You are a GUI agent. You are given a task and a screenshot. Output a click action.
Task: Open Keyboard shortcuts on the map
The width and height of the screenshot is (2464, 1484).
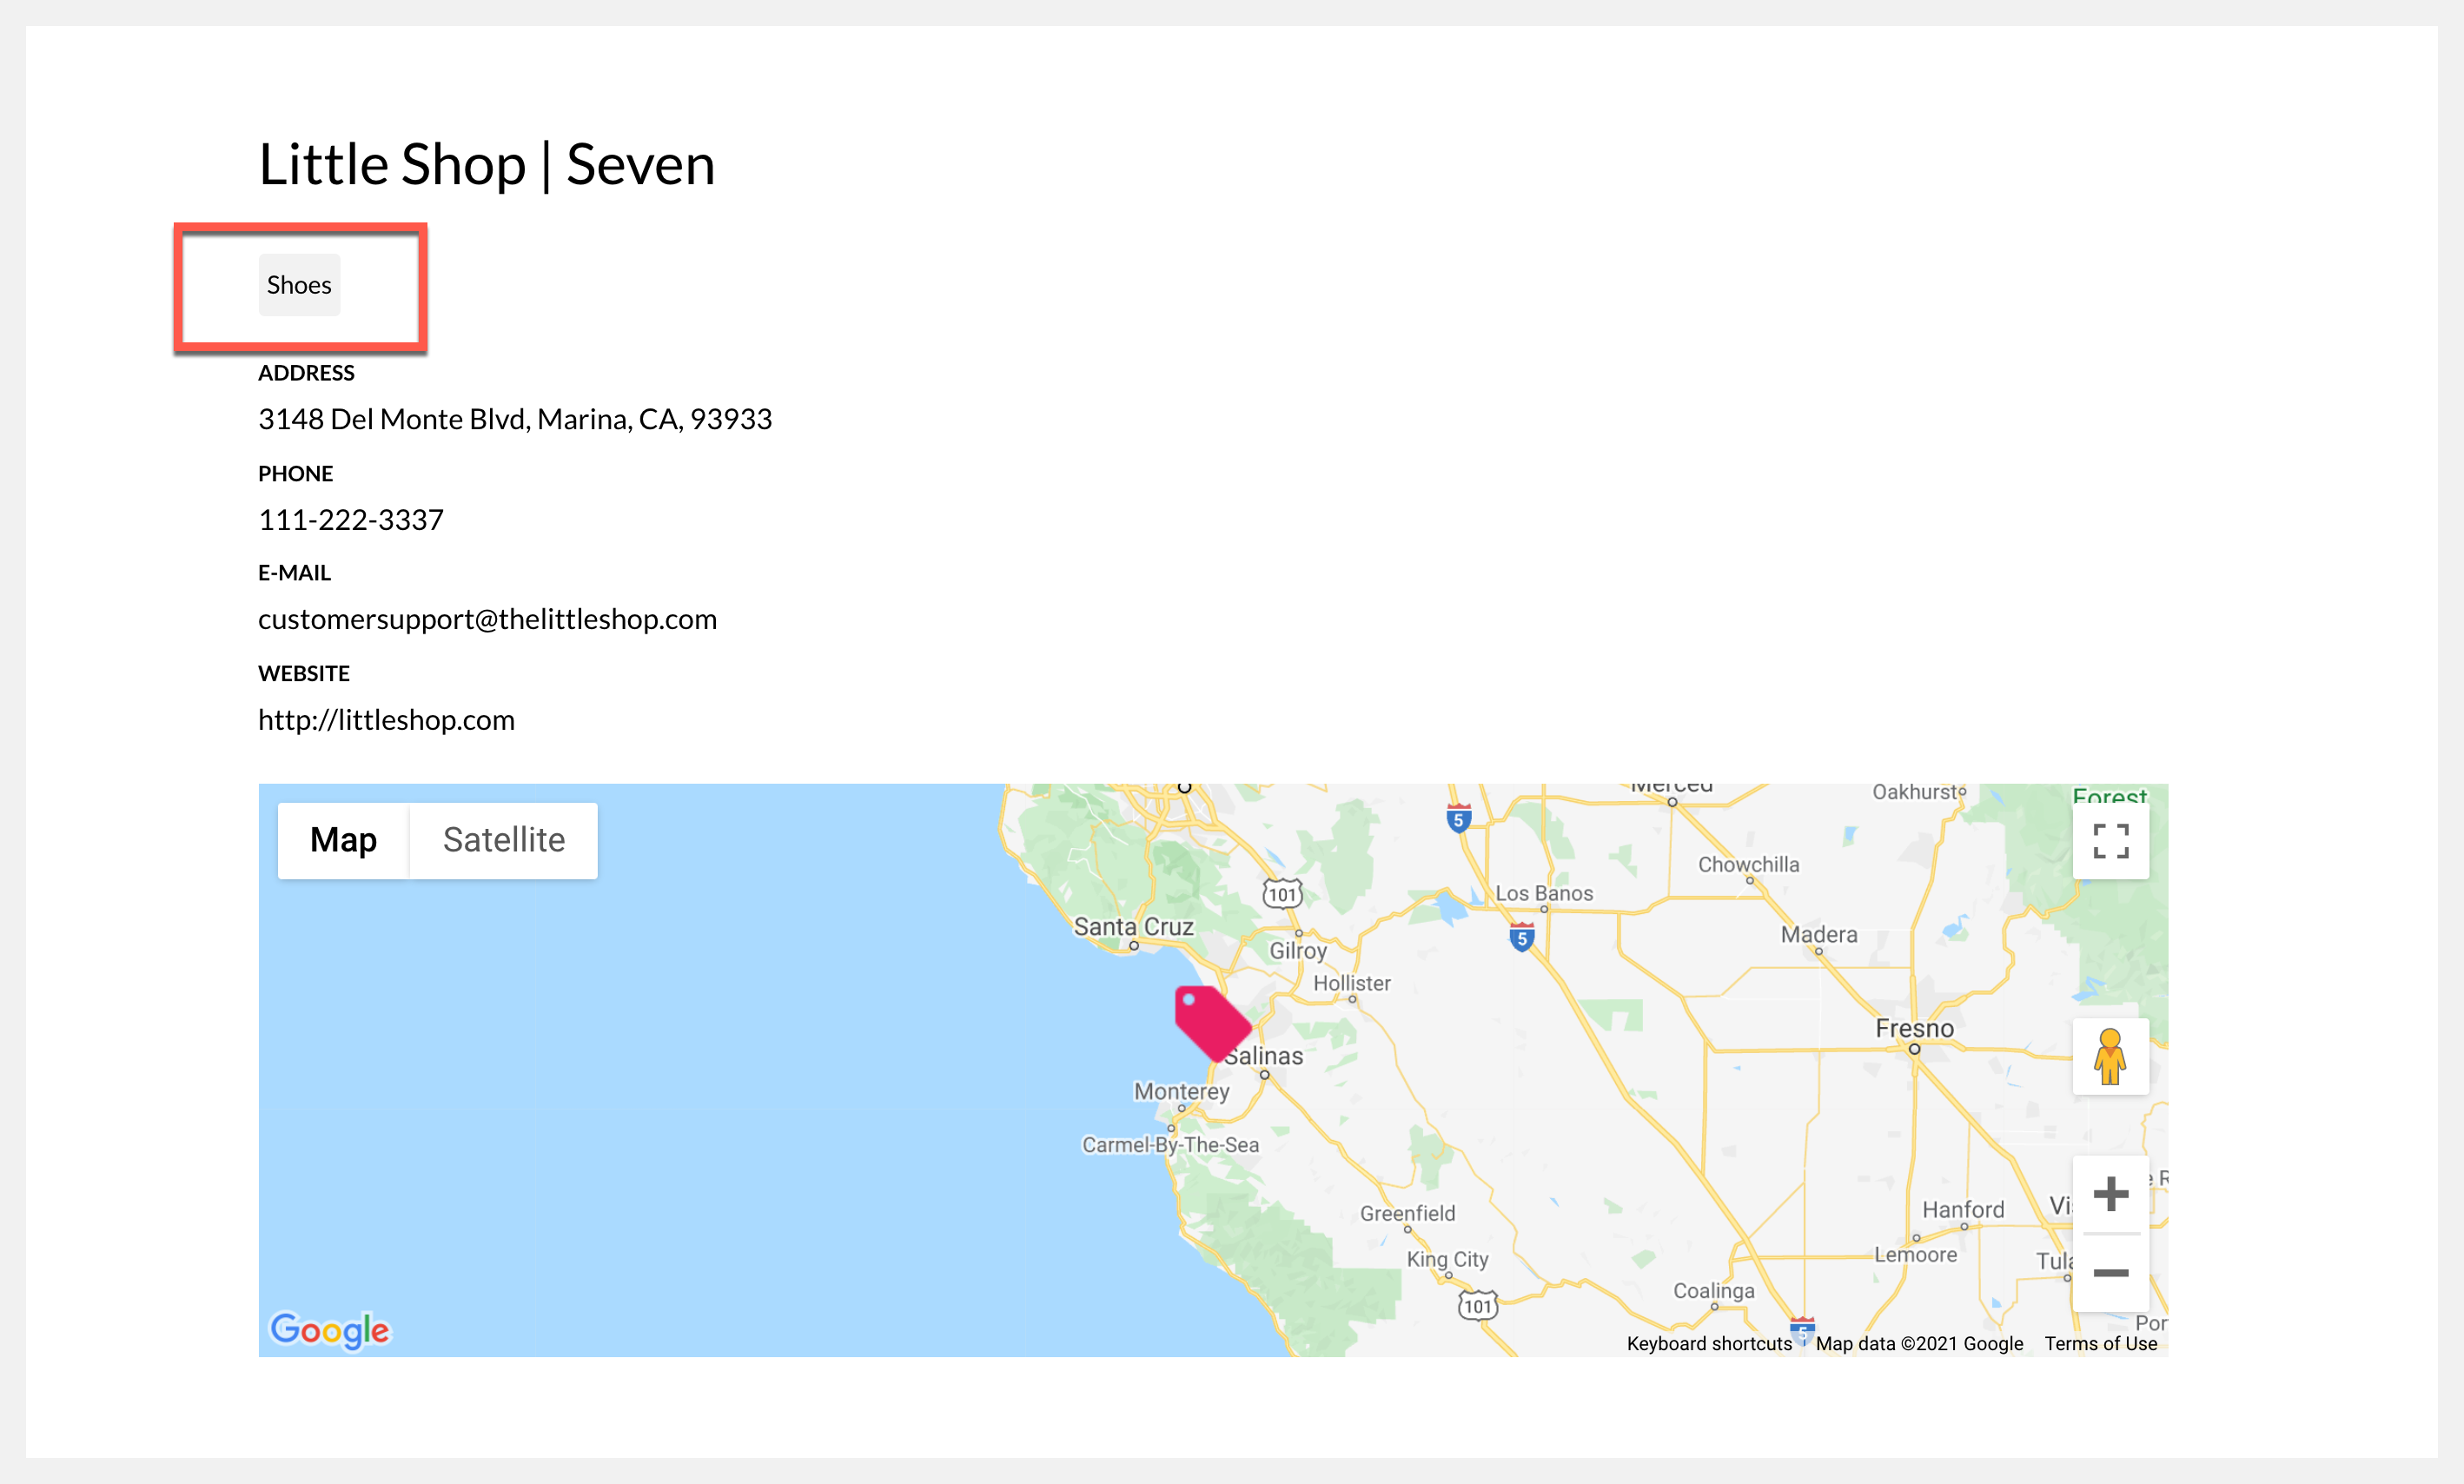[x=1709, y=1343]
